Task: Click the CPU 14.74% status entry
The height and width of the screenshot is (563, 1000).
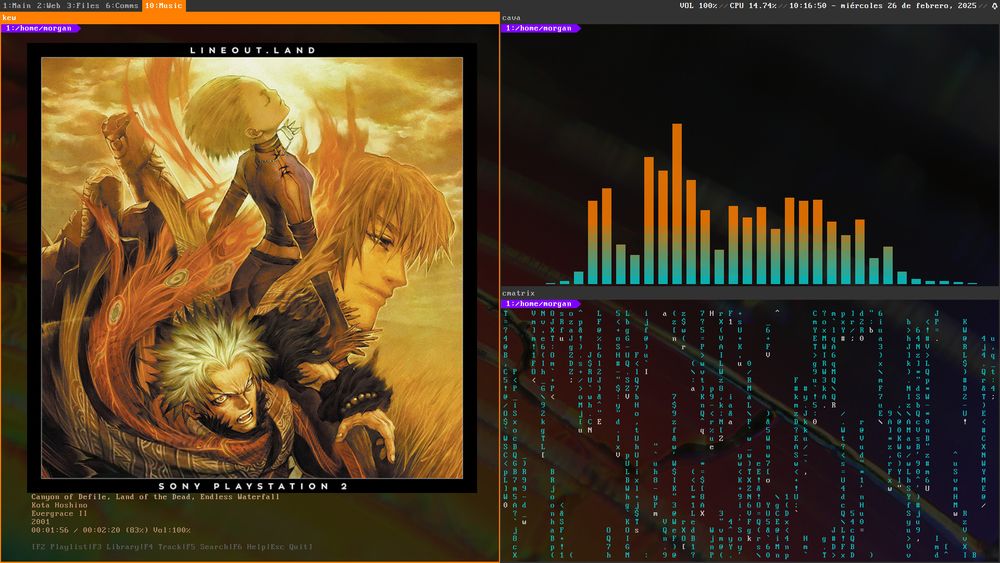Action: pos(753,5)
